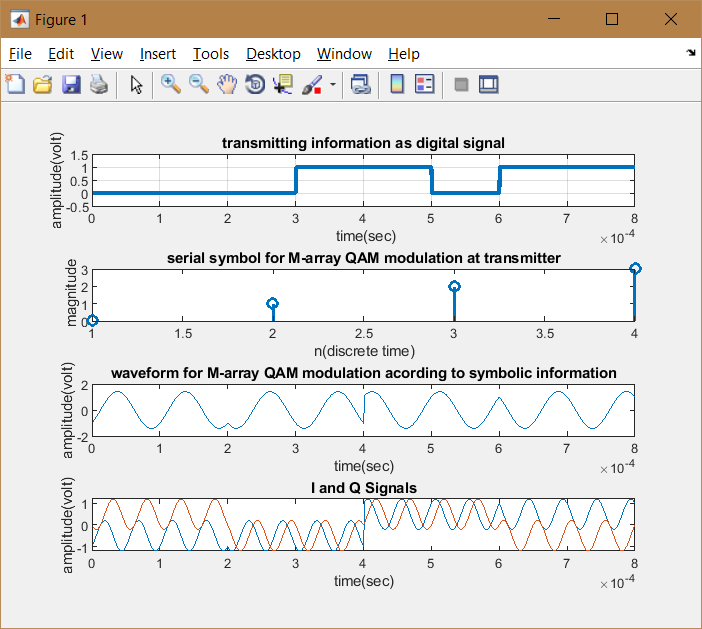This screenshot has width=702, height=629.
Task: Enable the Pan hand tool
Action: coord(227,84)
